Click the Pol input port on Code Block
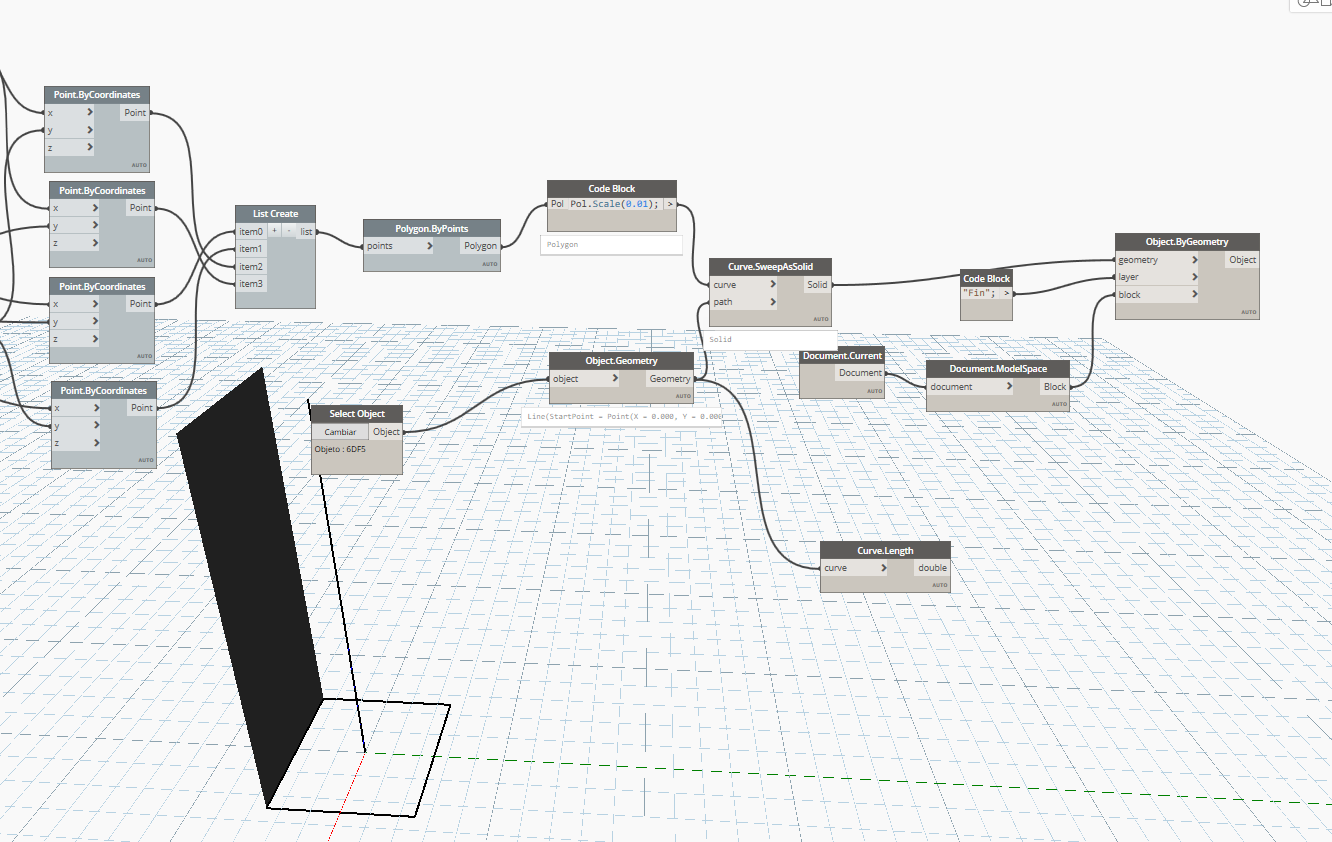Viewport: 1332px width, 842px height. click(557, 204)
